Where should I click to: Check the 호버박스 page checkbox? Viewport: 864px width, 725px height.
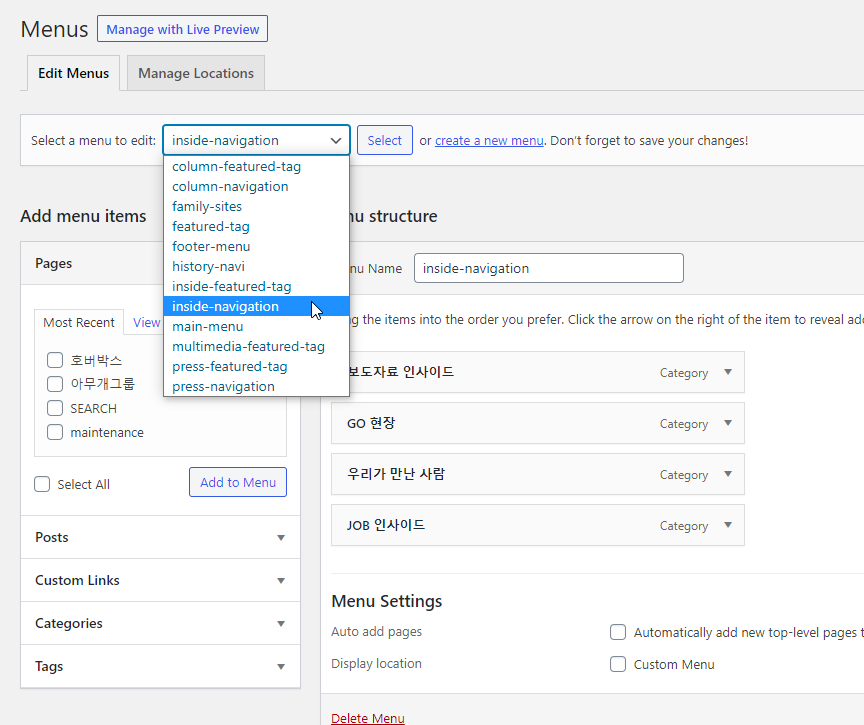click(55, 360)
